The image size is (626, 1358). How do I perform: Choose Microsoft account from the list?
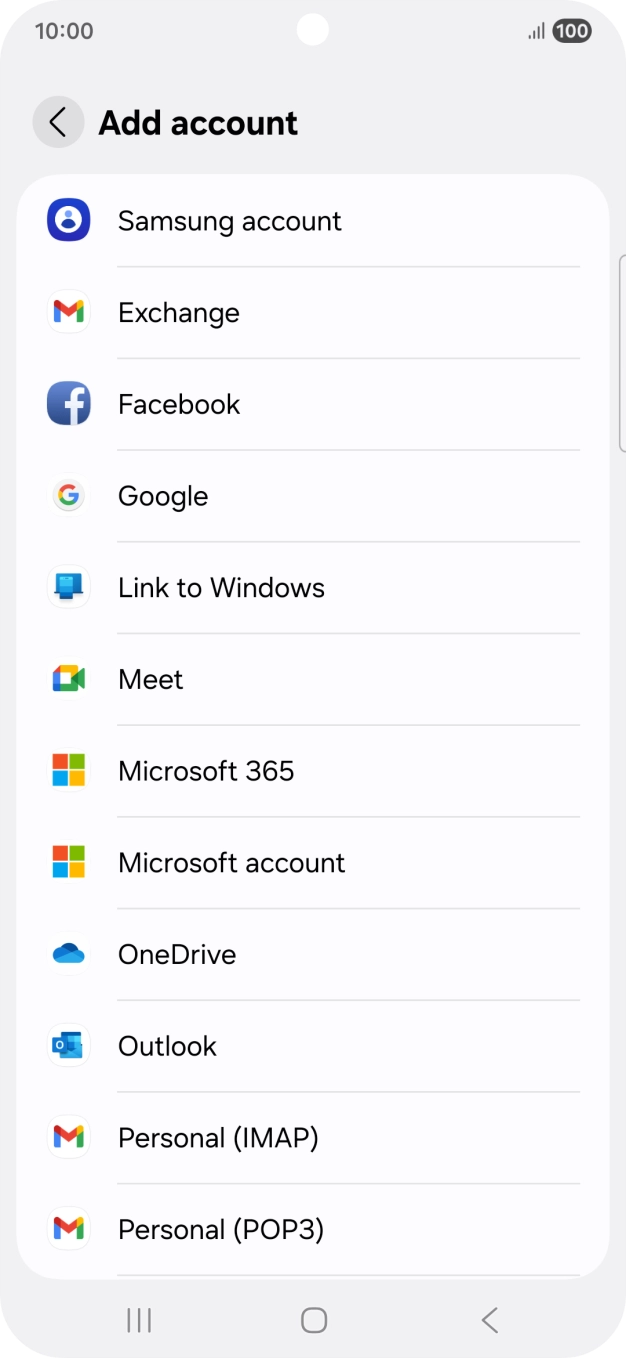click(231, 863)
